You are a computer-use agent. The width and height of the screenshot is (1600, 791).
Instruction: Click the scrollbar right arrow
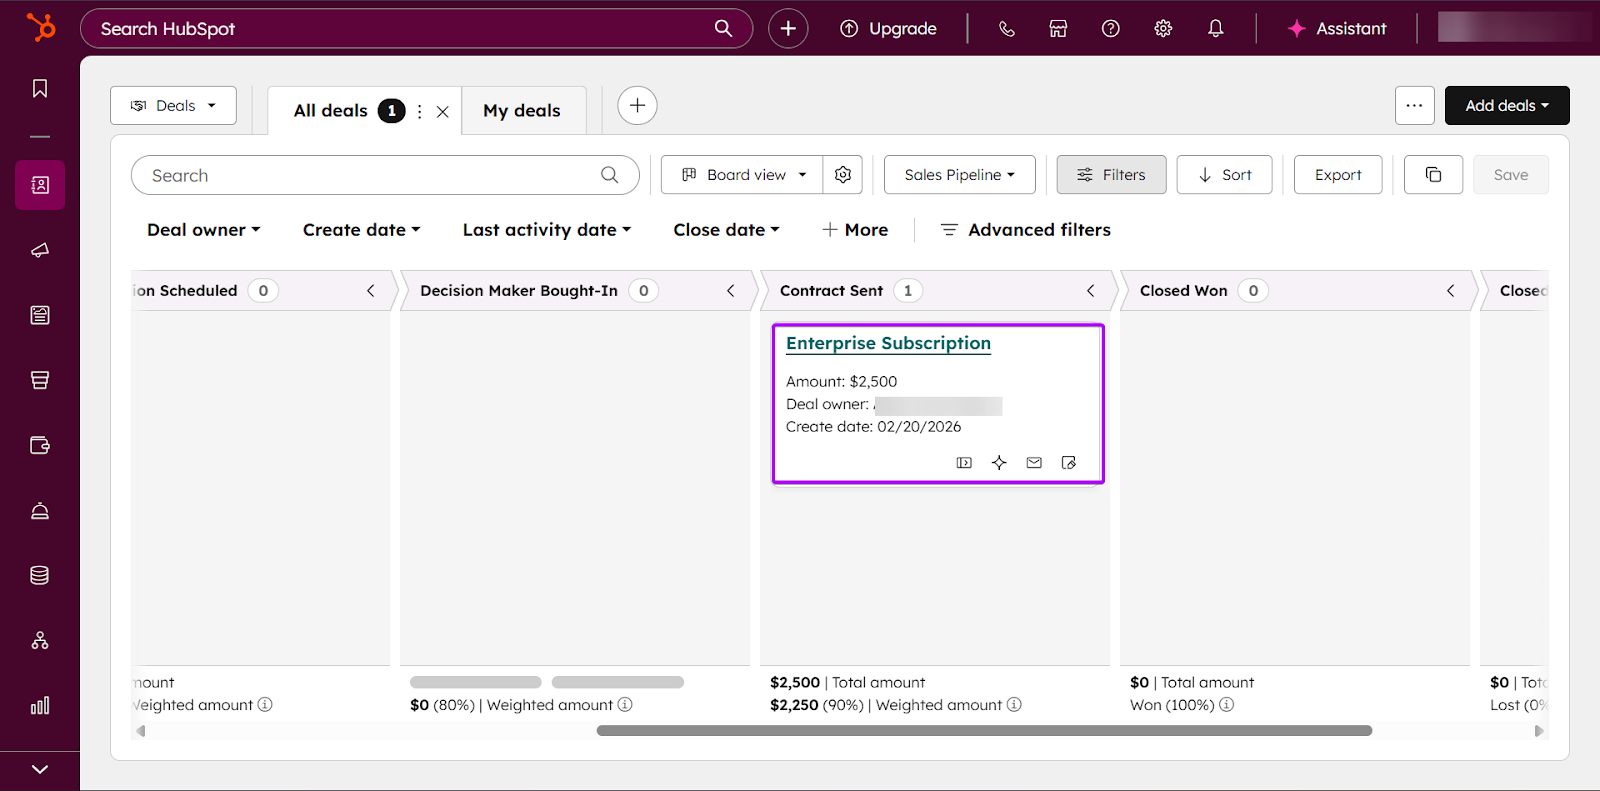(x=1539, y=731)
